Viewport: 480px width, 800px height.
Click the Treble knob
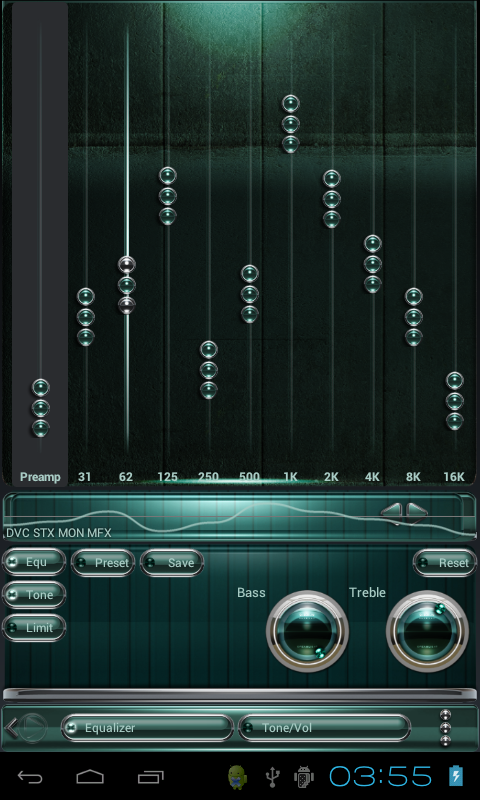pyautogui.click(x=427, y=631)
